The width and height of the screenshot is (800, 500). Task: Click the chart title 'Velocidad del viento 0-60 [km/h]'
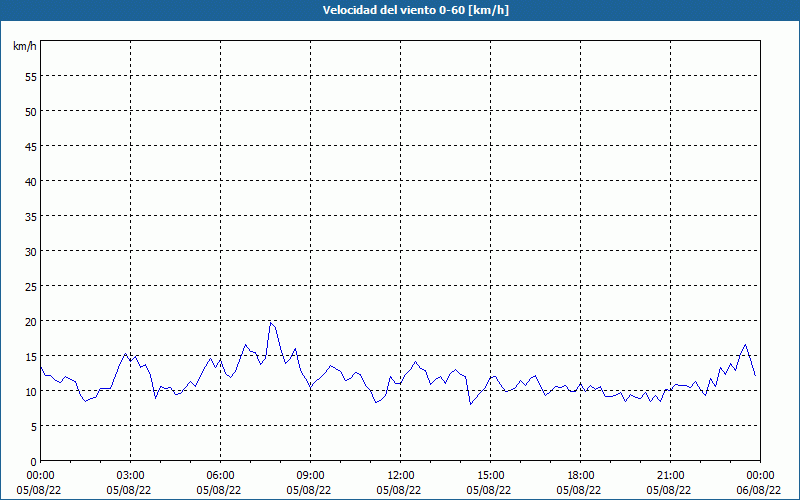(x=415, y=10)
